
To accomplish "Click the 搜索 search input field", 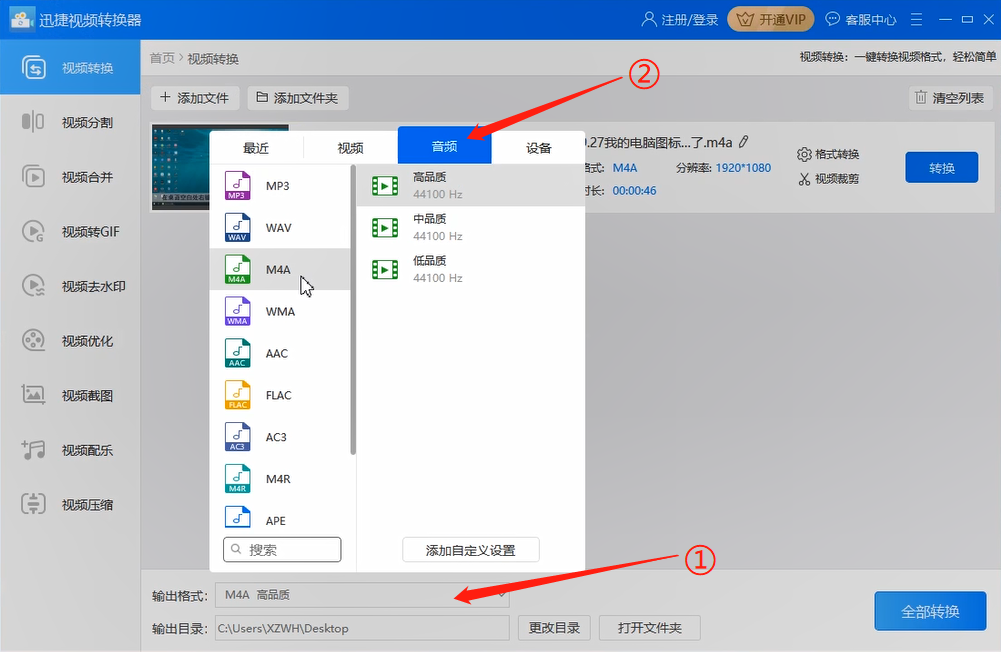I will (x=281, y=549).
